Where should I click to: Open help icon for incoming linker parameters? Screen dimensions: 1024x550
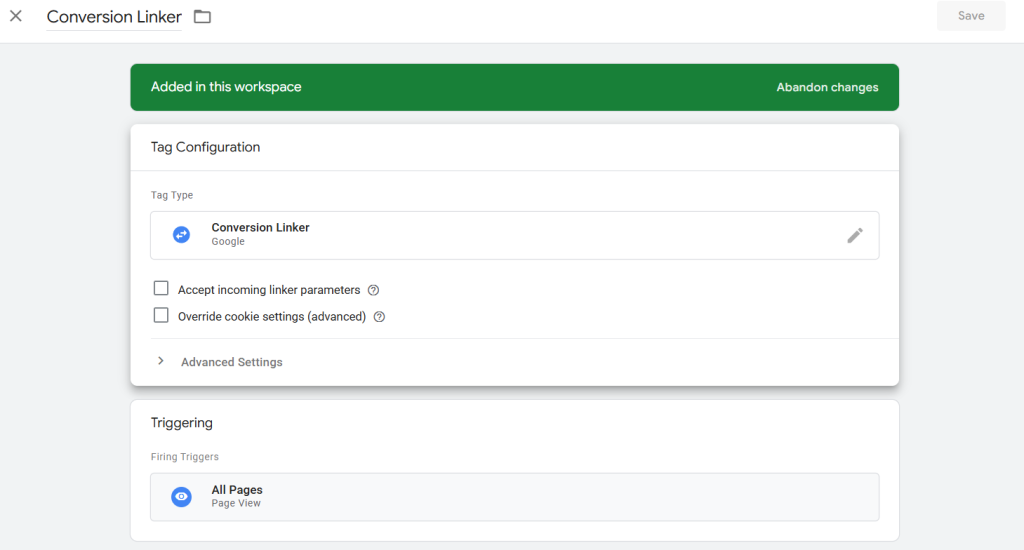(373, 290)
